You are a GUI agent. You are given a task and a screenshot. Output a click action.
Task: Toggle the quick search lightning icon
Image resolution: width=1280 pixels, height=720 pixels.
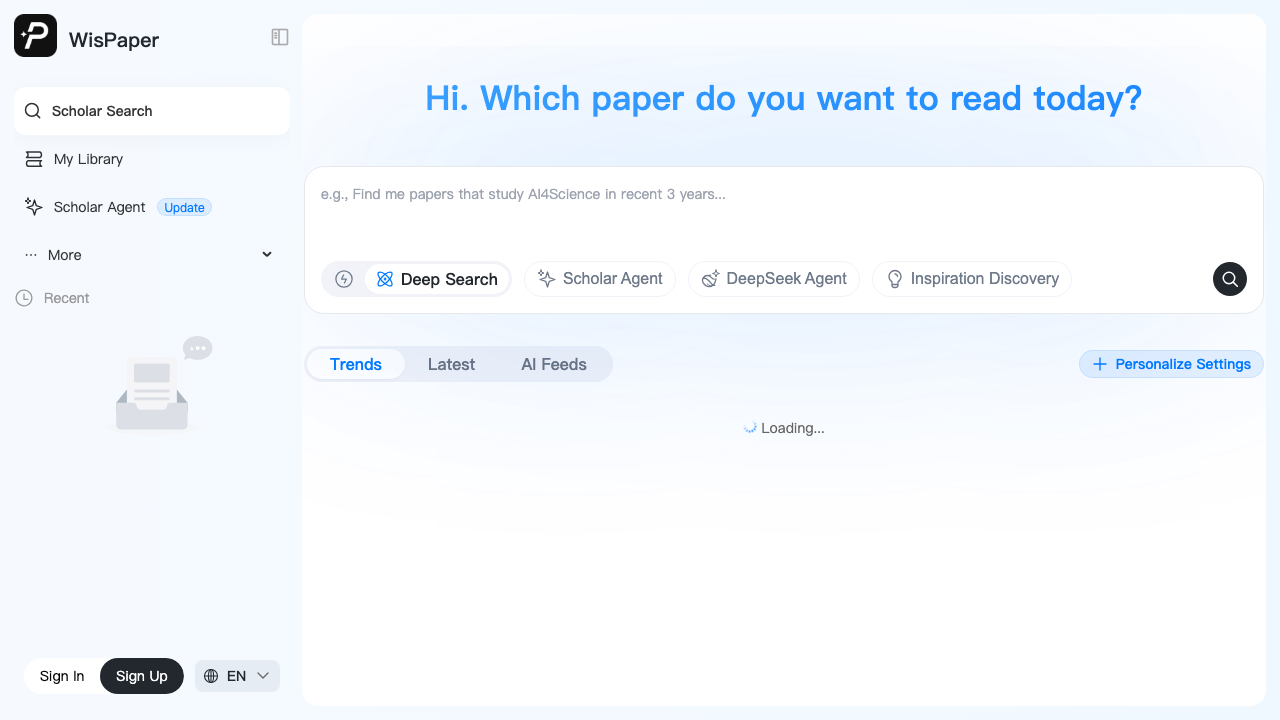click(344, 279)
